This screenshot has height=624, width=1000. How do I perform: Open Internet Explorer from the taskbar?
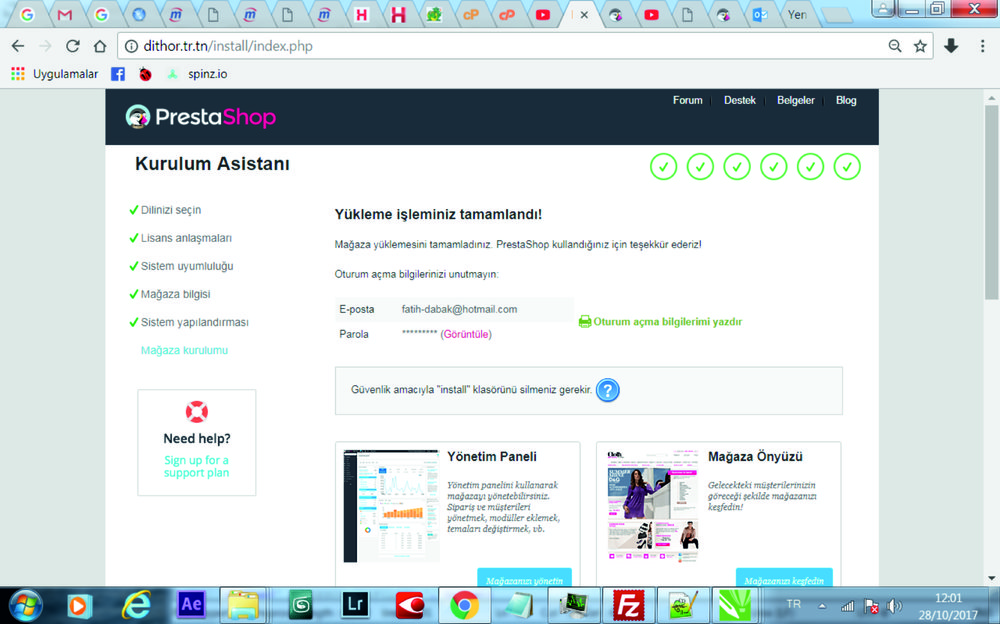click(136, 605)
